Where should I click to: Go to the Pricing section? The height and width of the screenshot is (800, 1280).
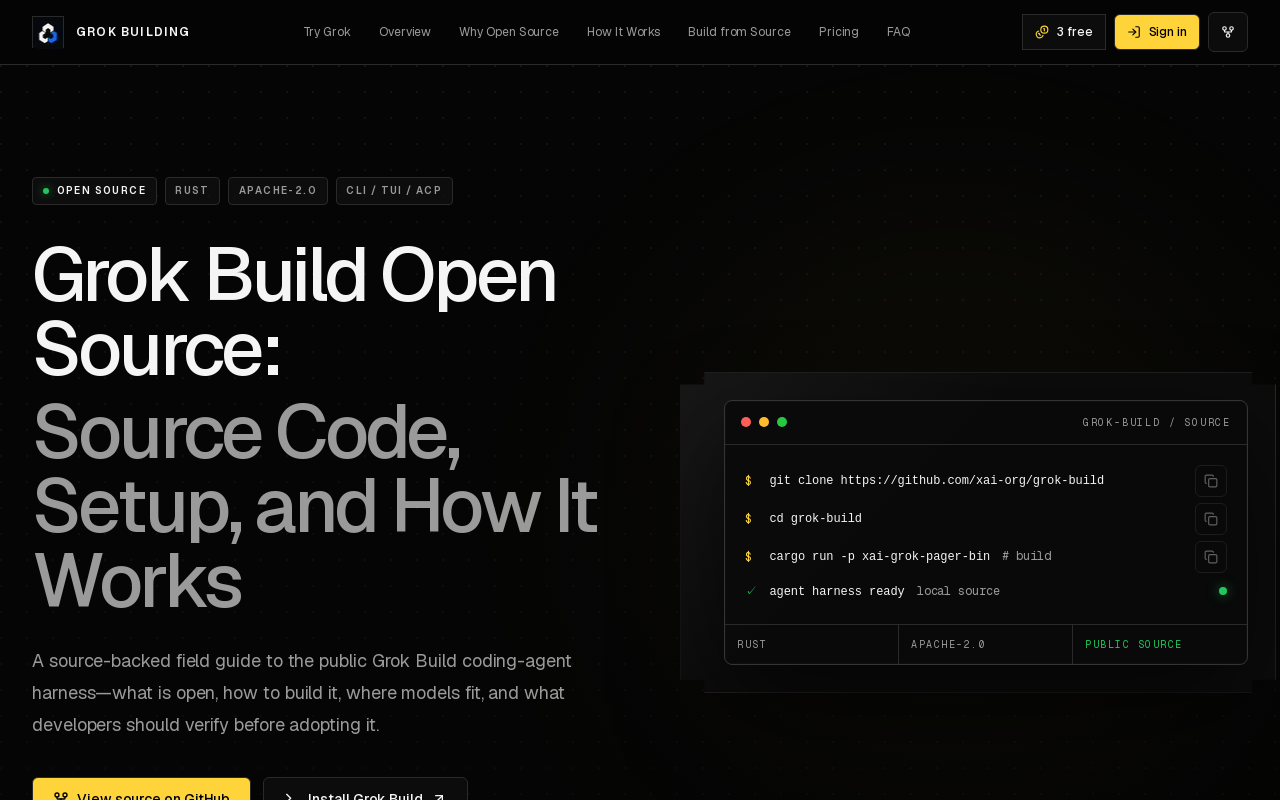pos(839,32)
